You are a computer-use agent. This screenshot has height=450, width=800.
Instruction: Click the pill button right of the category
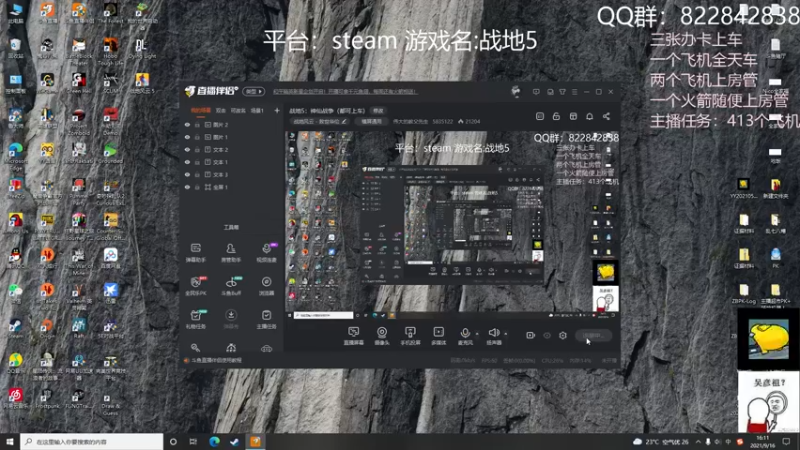pos(371,121)
